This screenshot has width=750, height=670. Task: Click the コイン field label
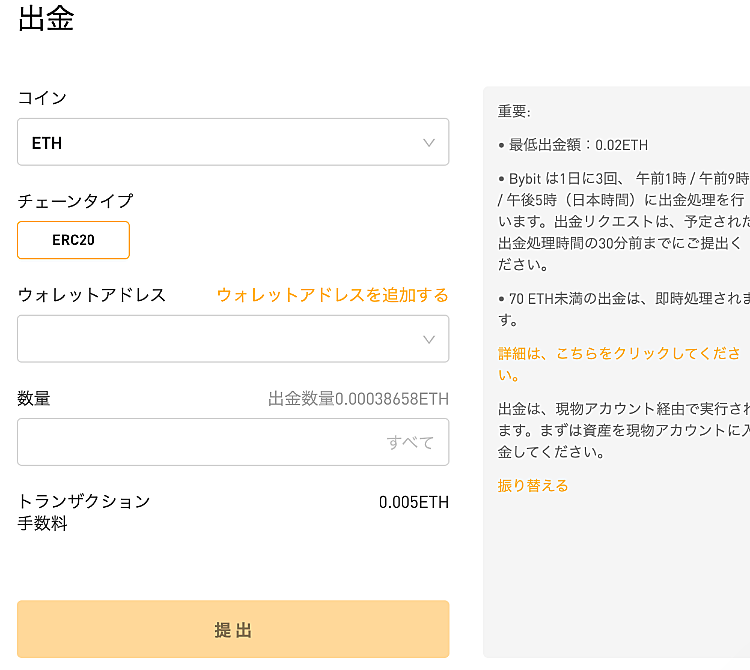click(x=42, y=98)
